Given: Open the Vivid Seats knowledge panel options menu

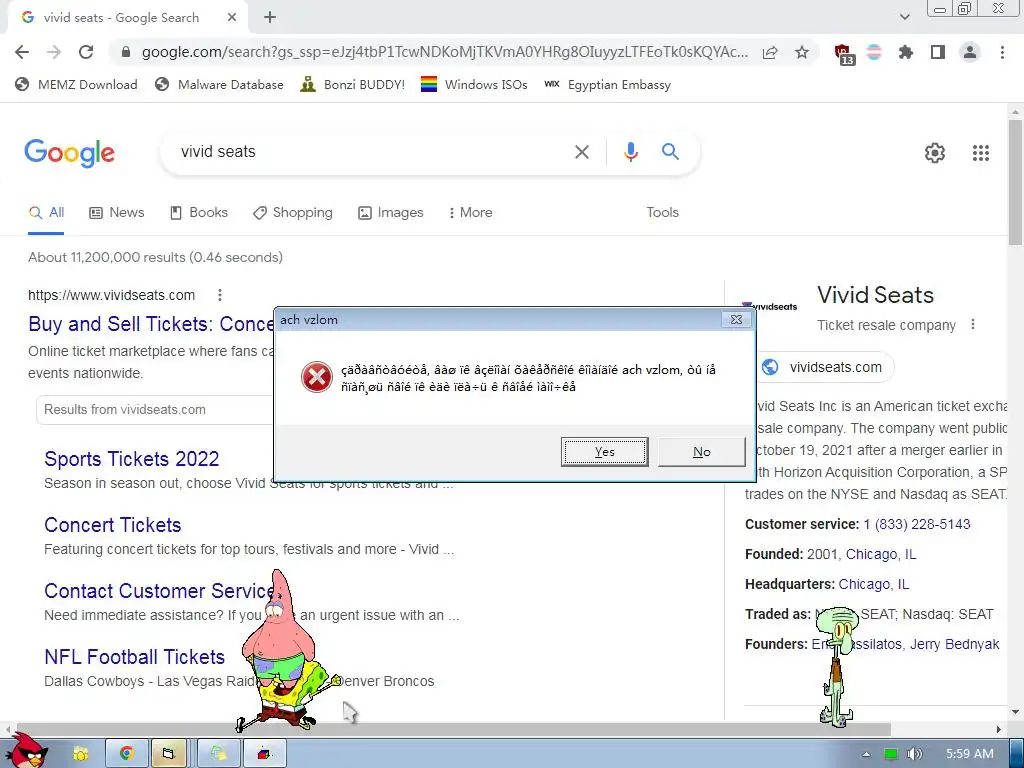Looking at the screenshot, I should [973, 325].
